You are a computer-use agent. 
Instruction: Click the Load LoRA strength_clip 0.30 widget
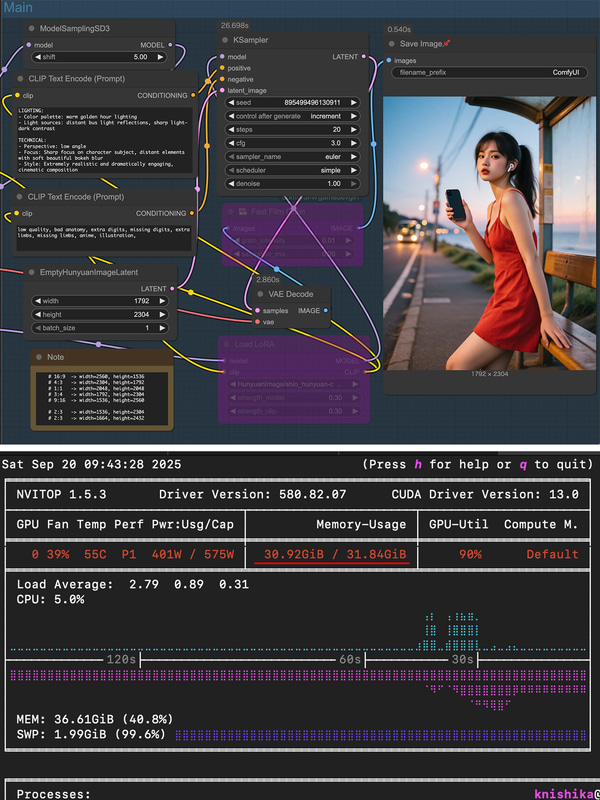pyautogui.click(x=293, y=411)
